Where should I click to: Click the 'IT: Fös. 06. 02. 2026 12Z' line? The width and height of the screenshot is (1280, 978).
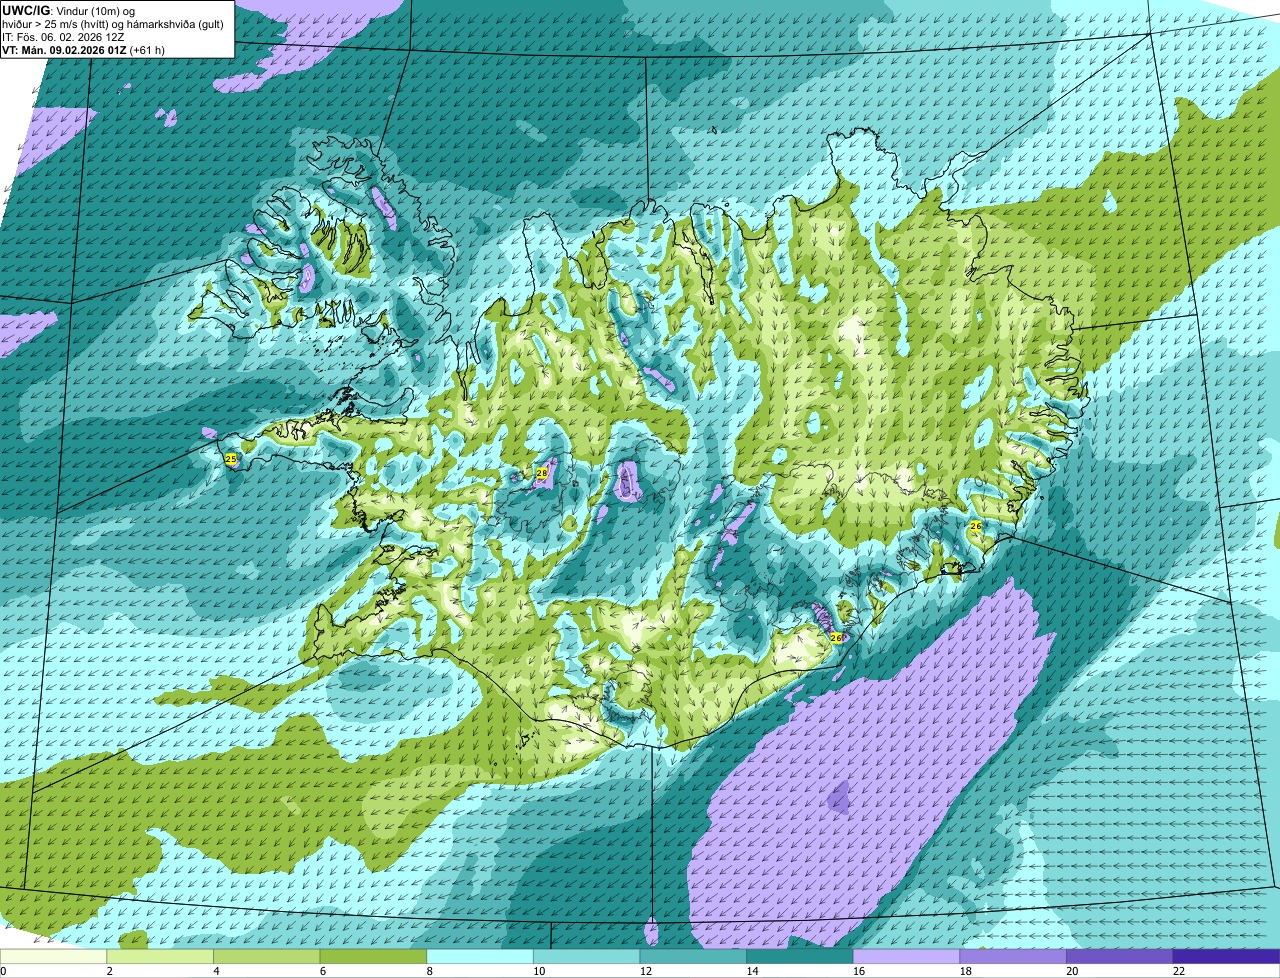[63, 36]
